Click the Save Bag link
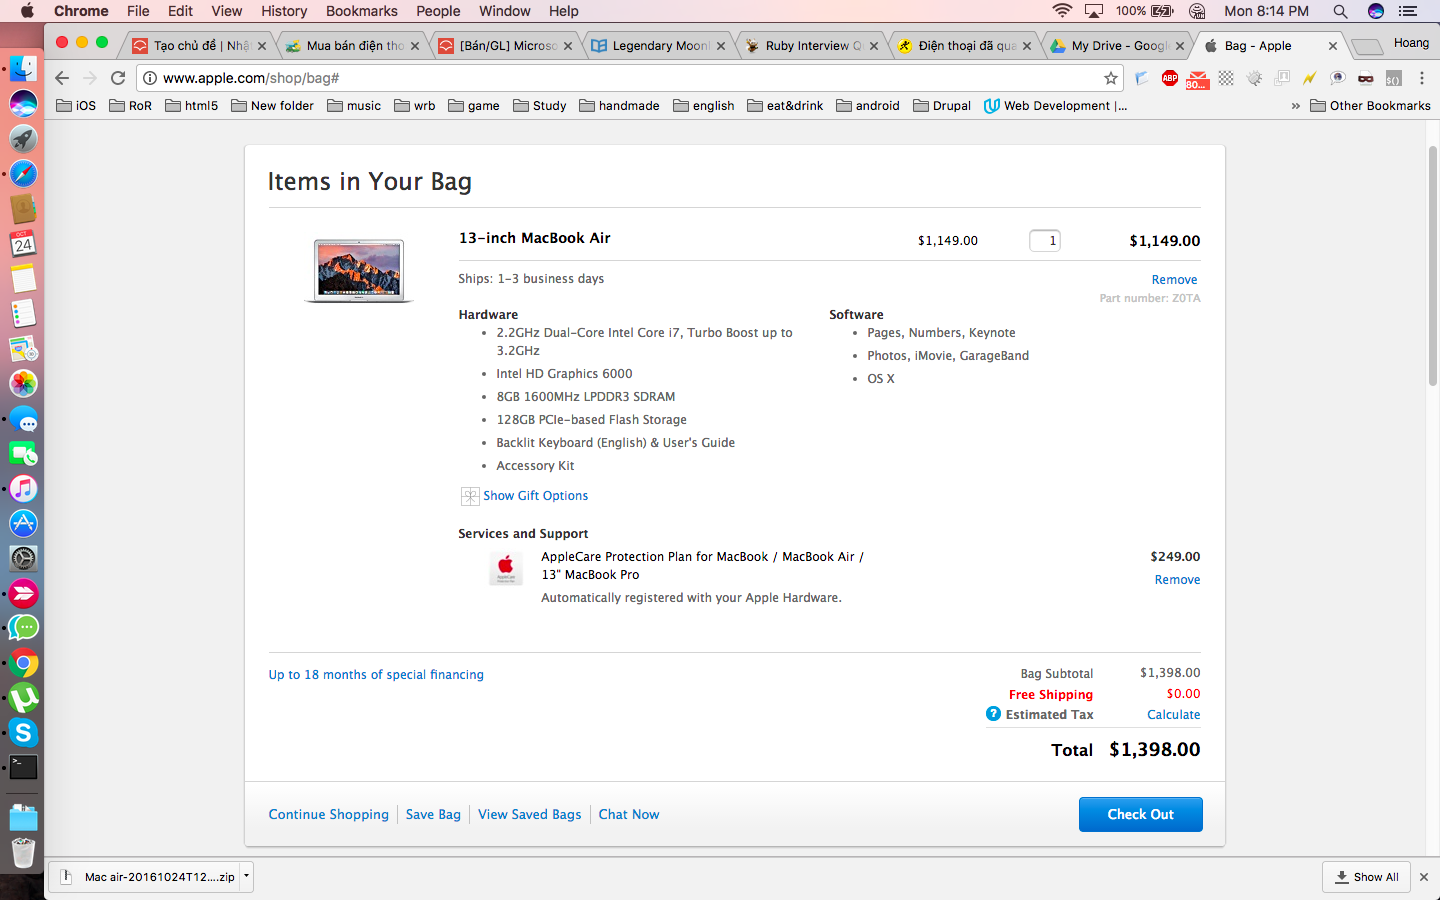Screen dimensions: 1440x900 tap(433, 815)
